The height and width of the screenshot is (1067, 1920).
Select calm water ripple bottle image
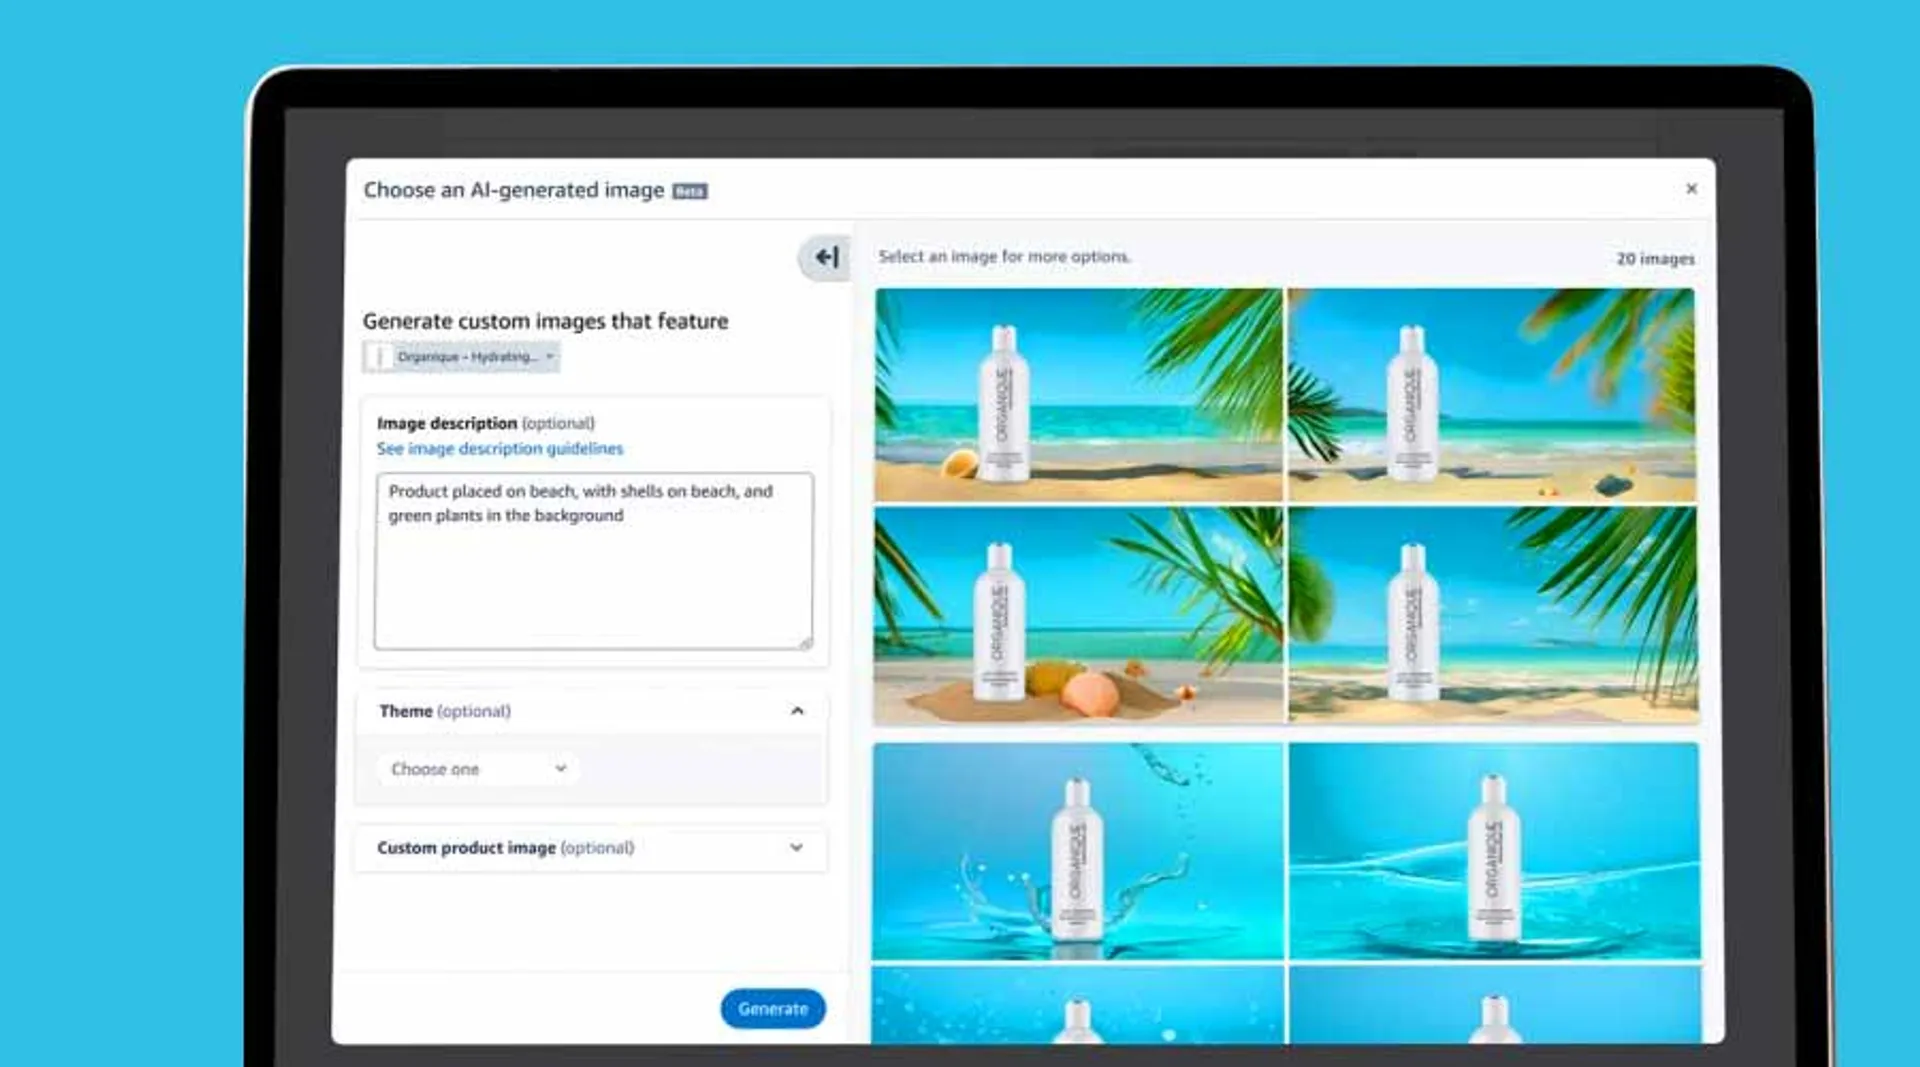click(1494, 851)
